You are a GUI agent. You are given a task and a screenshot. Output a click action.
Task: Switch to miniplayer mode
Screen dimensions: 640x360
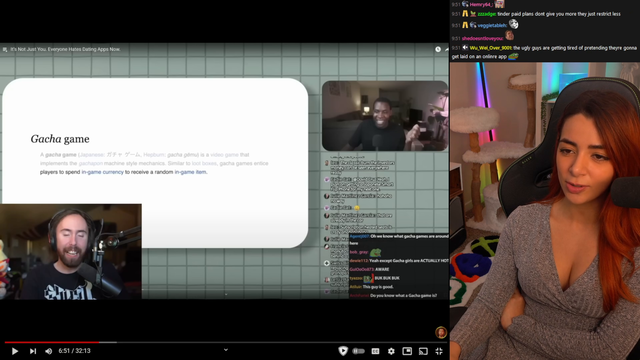(x=407, y=351)
